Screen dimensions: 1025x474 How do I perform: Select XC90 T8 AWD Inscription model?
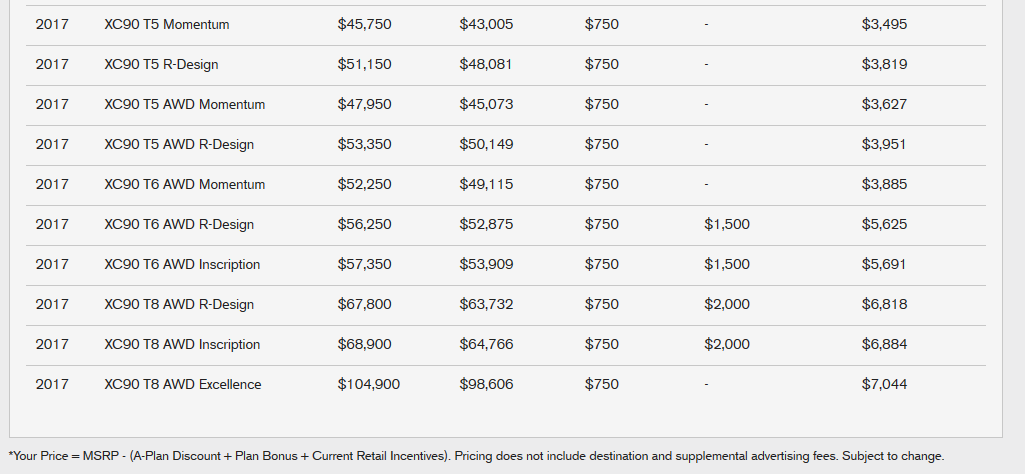tap(182, 345)
